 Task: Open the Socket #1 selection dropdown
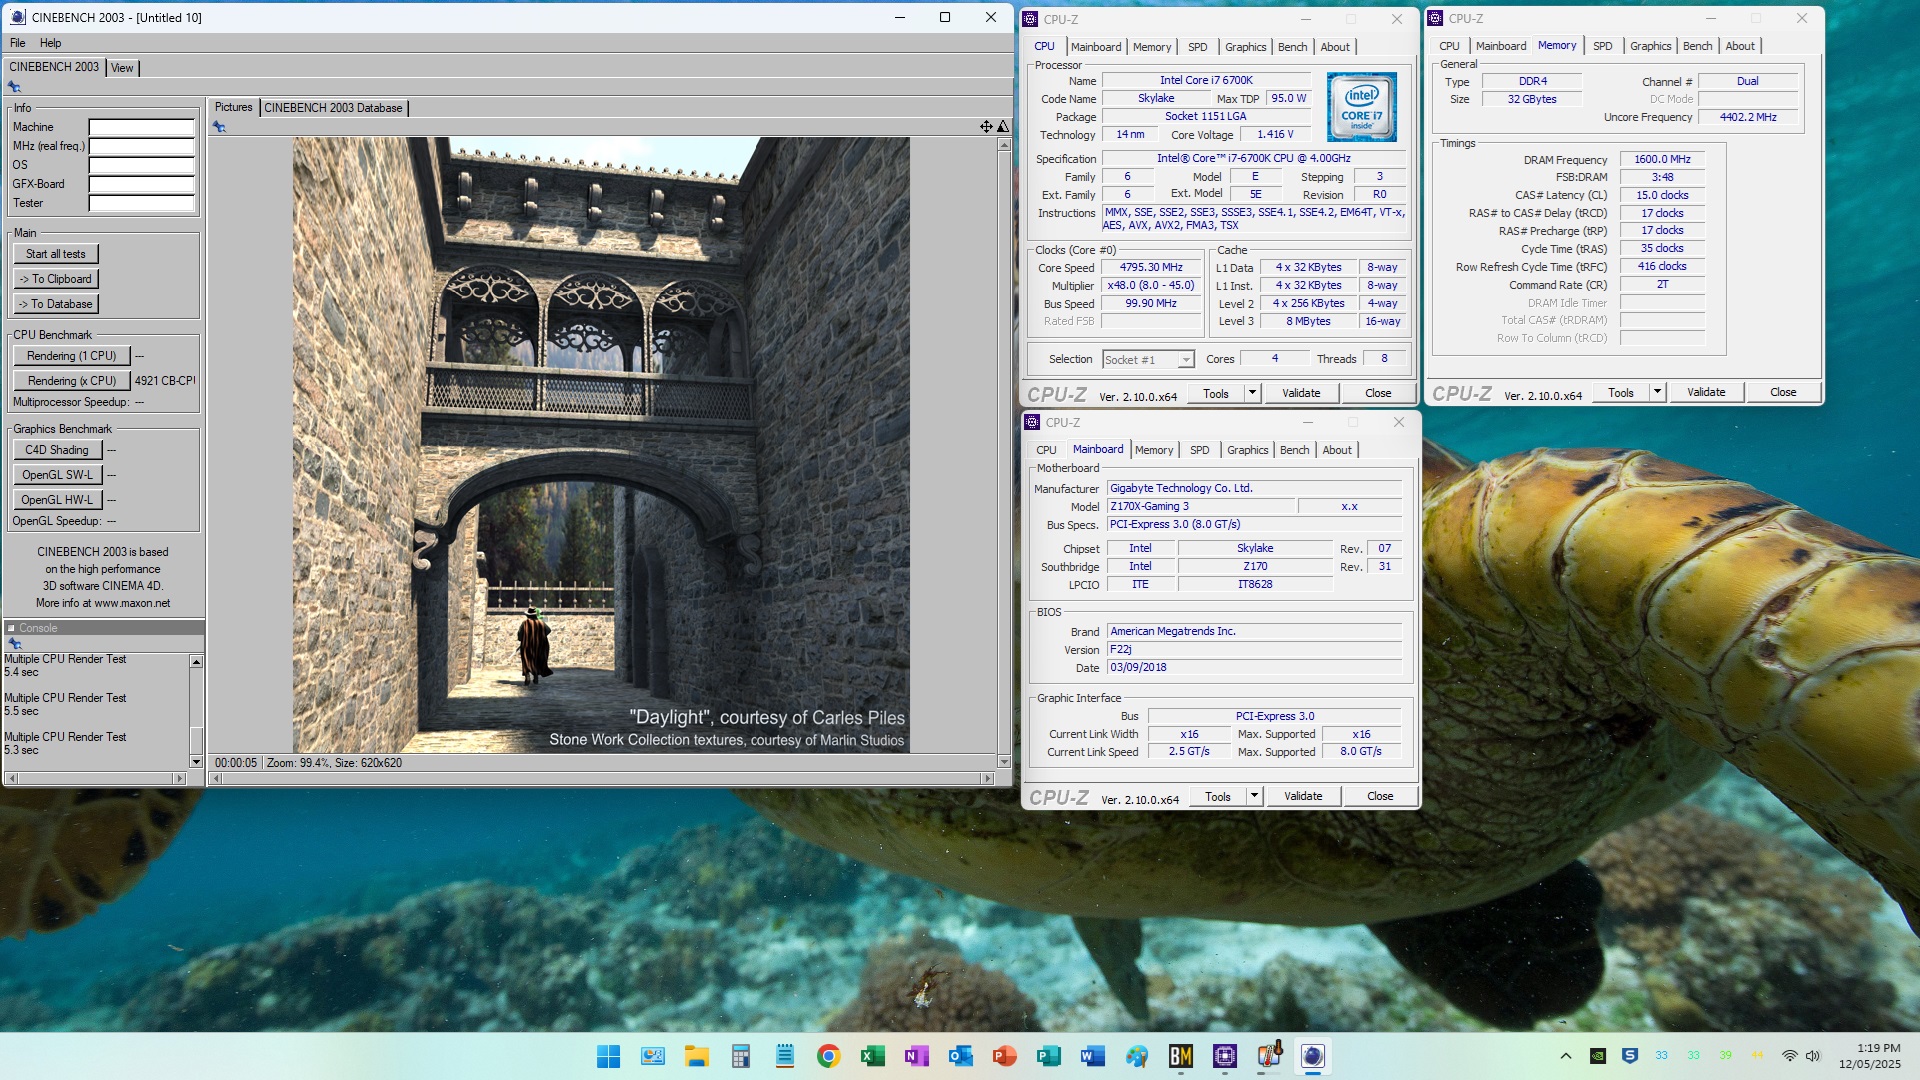pos(1186,360)
